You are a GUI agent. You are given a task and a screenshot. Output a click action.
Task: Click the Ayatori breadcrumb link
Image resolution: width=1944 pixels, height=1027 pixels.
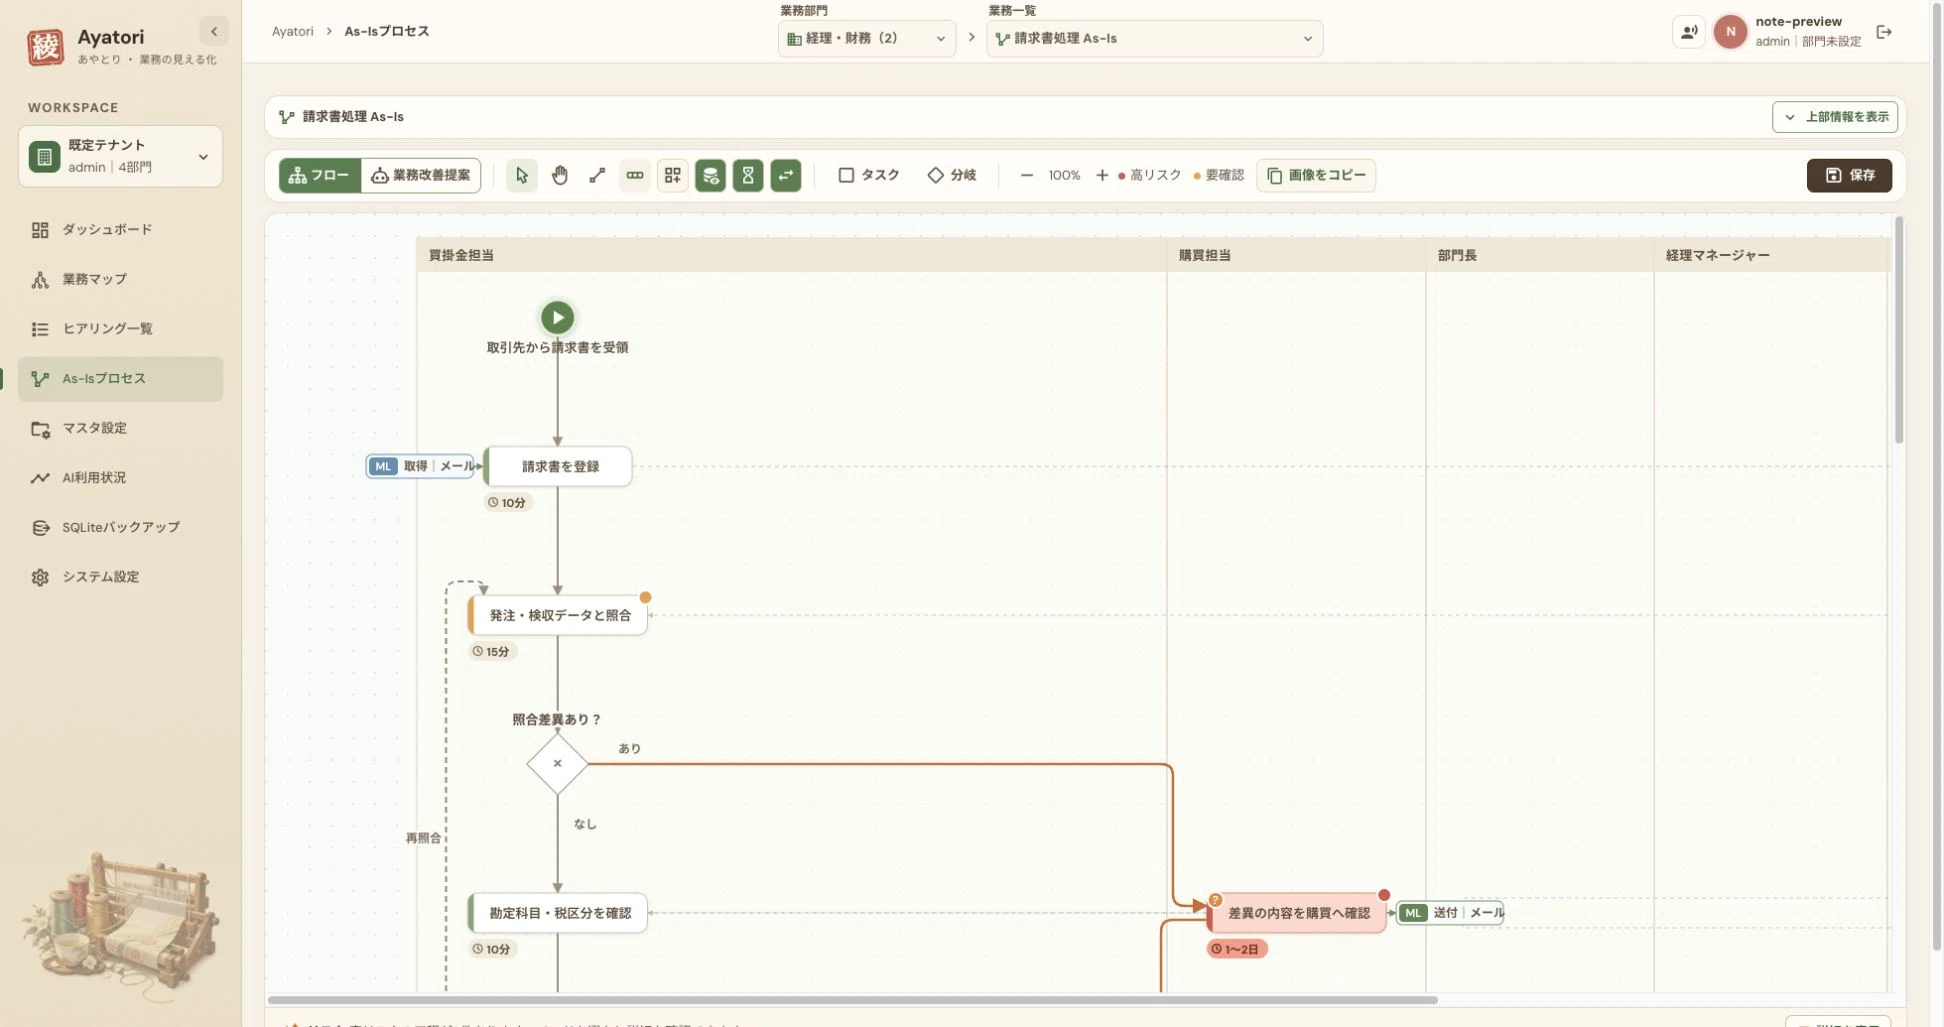[292, 31]
